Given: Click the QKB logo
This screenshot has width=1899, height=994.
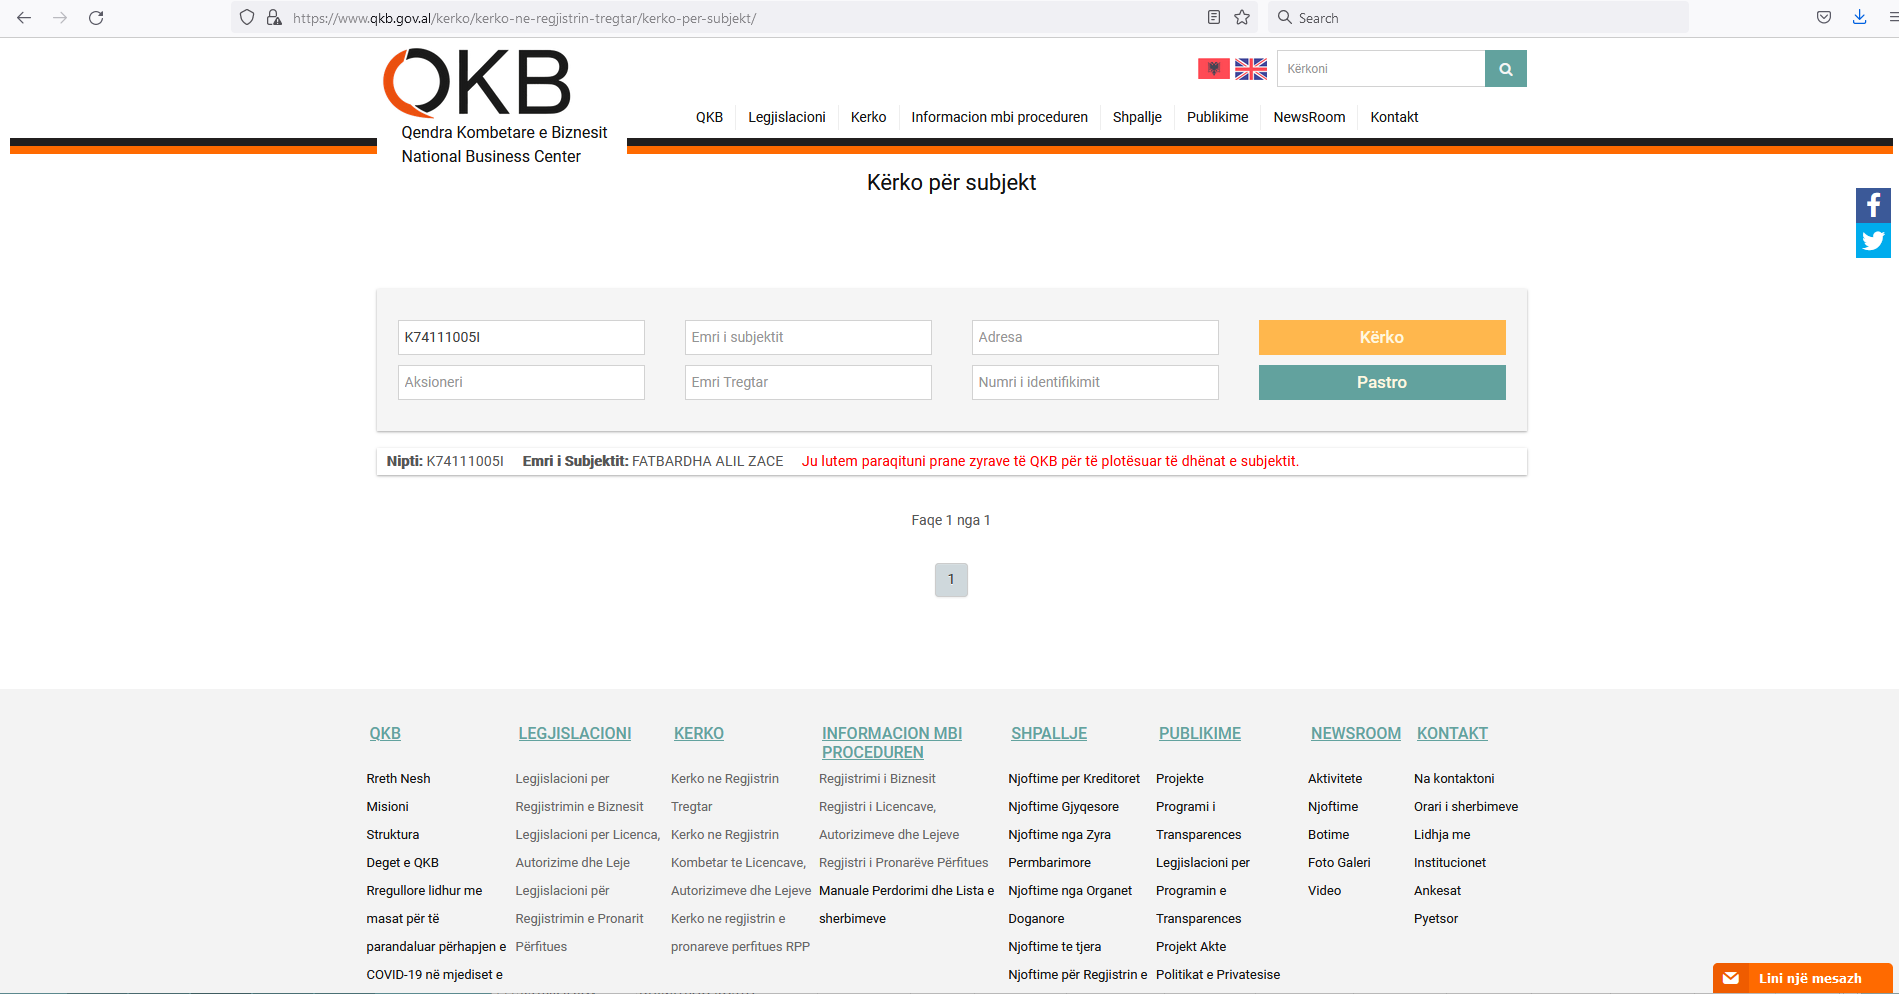Looking at the screenshot, I should [x=477, y=84].
